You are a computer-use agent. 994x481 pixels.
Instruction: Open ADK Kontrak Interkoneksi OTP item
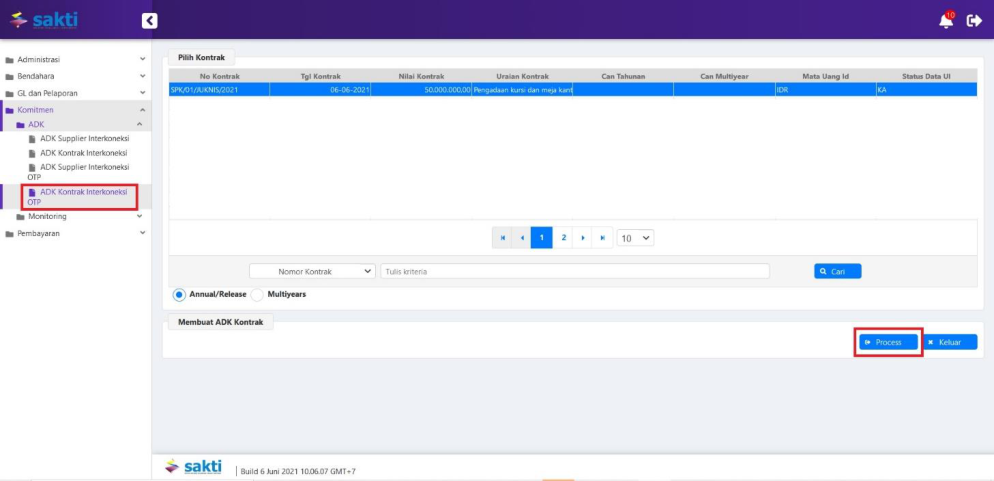pyautogui.click(x=83, y=196)
